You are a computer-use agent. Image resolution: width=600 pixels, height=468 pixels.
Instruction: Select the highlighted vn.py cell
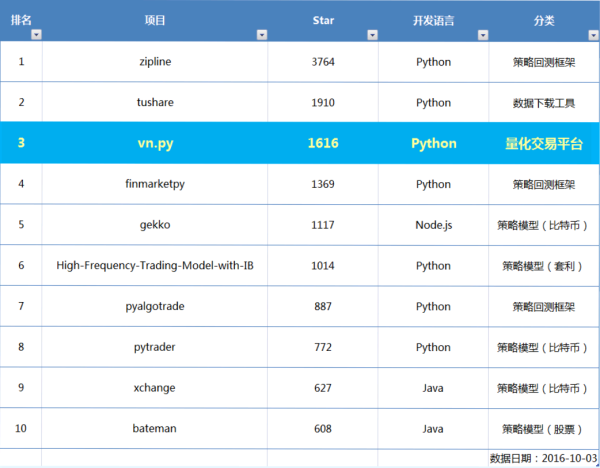(x=155, y=143)
